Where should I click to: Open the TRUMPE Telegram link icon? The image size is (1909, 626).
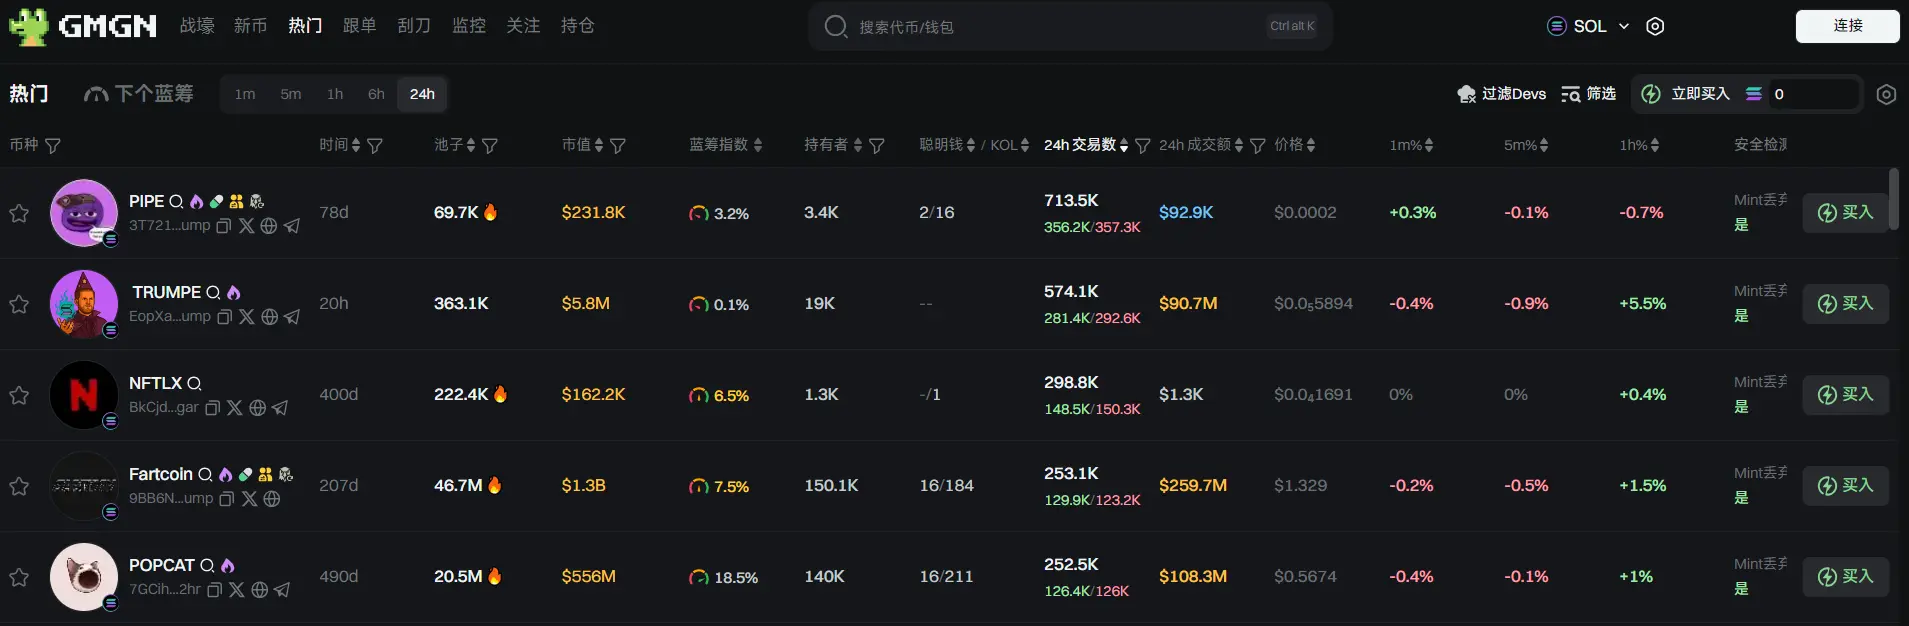point(292,317)
